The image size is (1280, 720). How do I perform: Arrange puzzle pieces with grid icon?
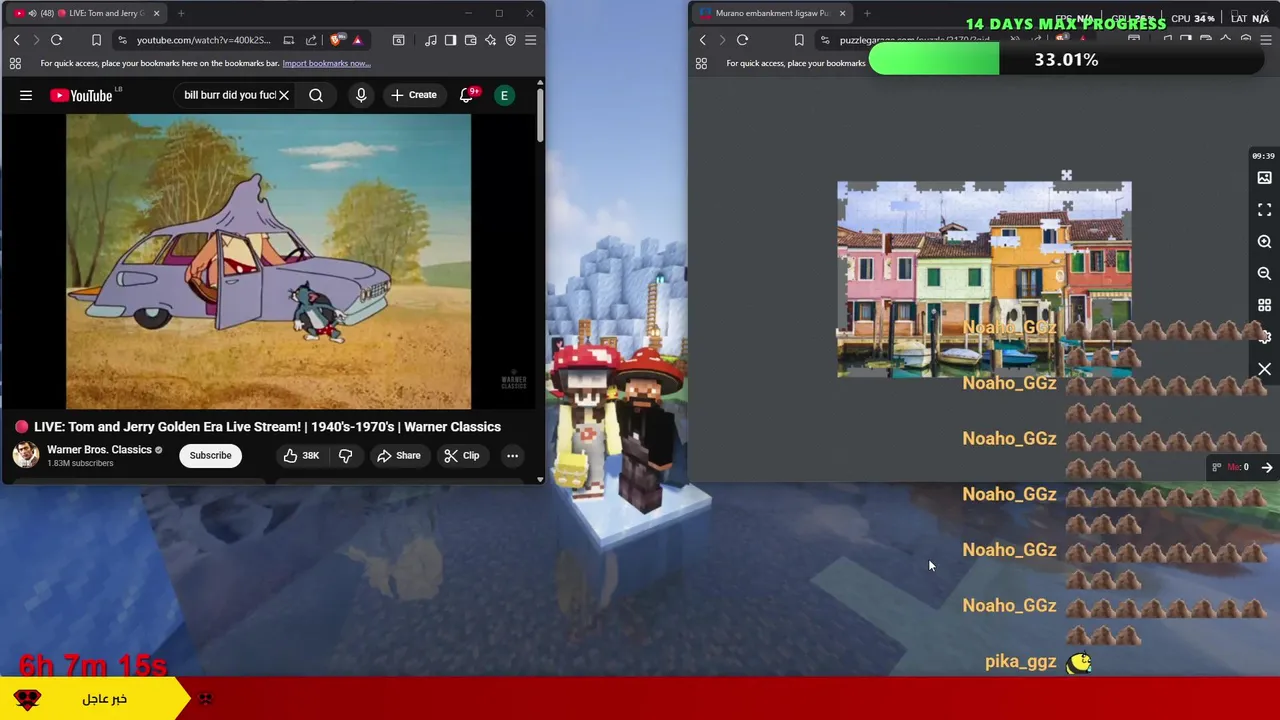tap(1264, 306)
